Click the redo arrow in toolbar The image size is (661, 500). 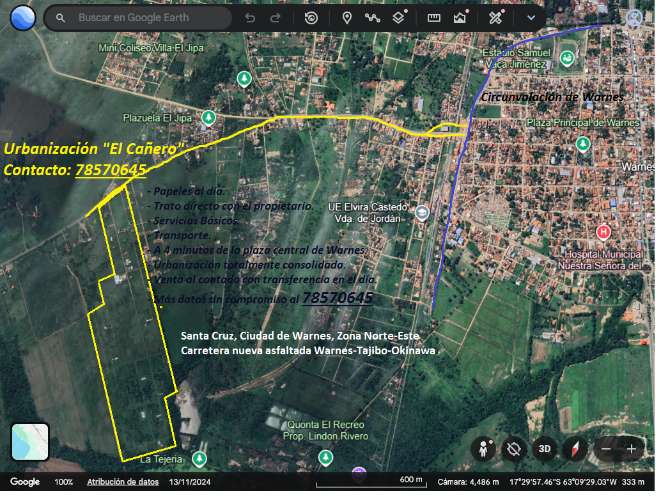coord(276,18)
